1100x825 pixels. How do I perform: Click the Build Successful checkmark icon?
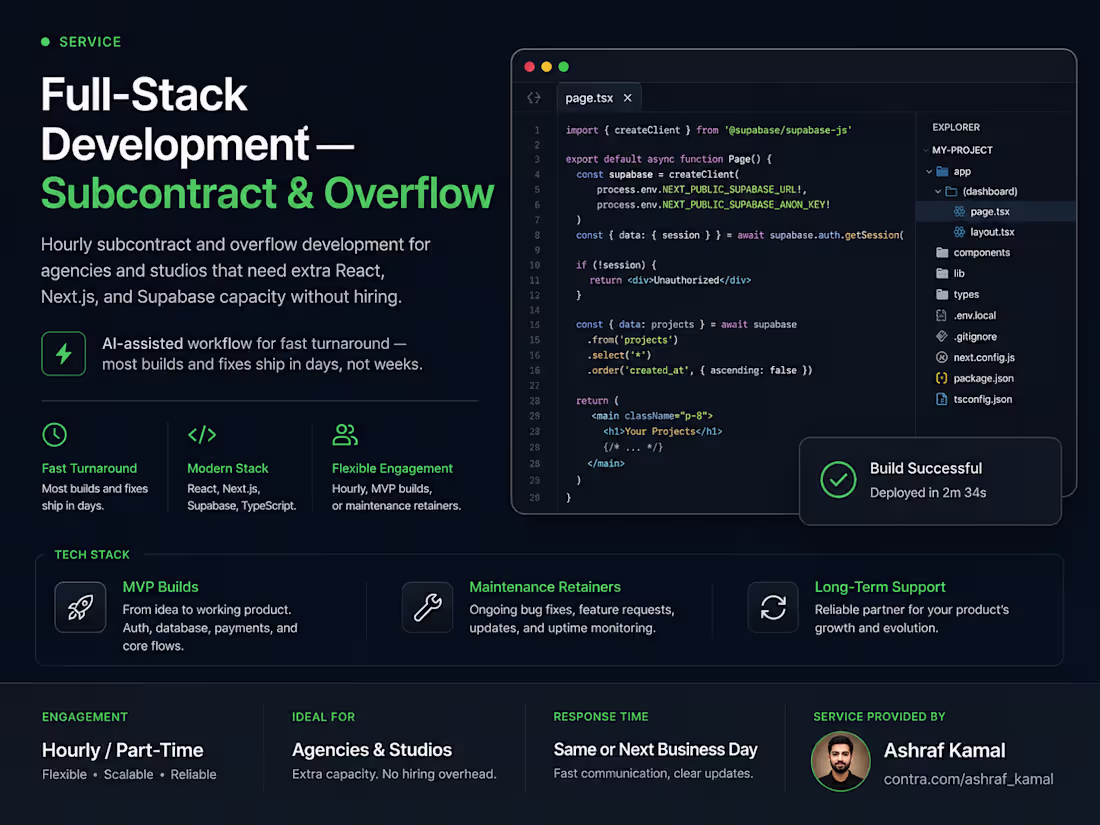click(x=838, y=480)
